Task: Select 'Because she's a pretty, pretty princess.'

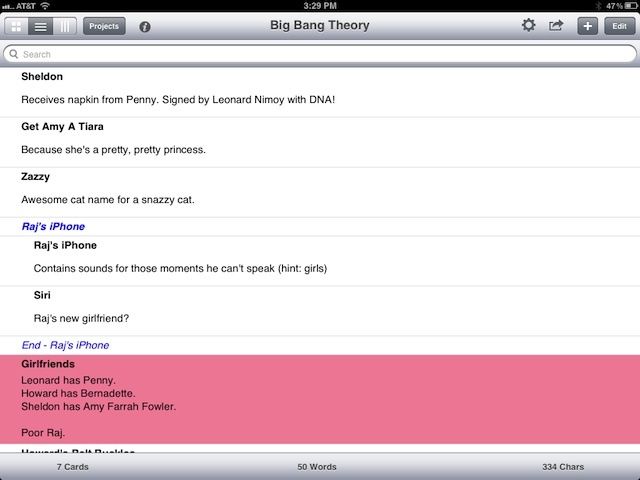Action: pyautogui.click(x=113, y=150)
